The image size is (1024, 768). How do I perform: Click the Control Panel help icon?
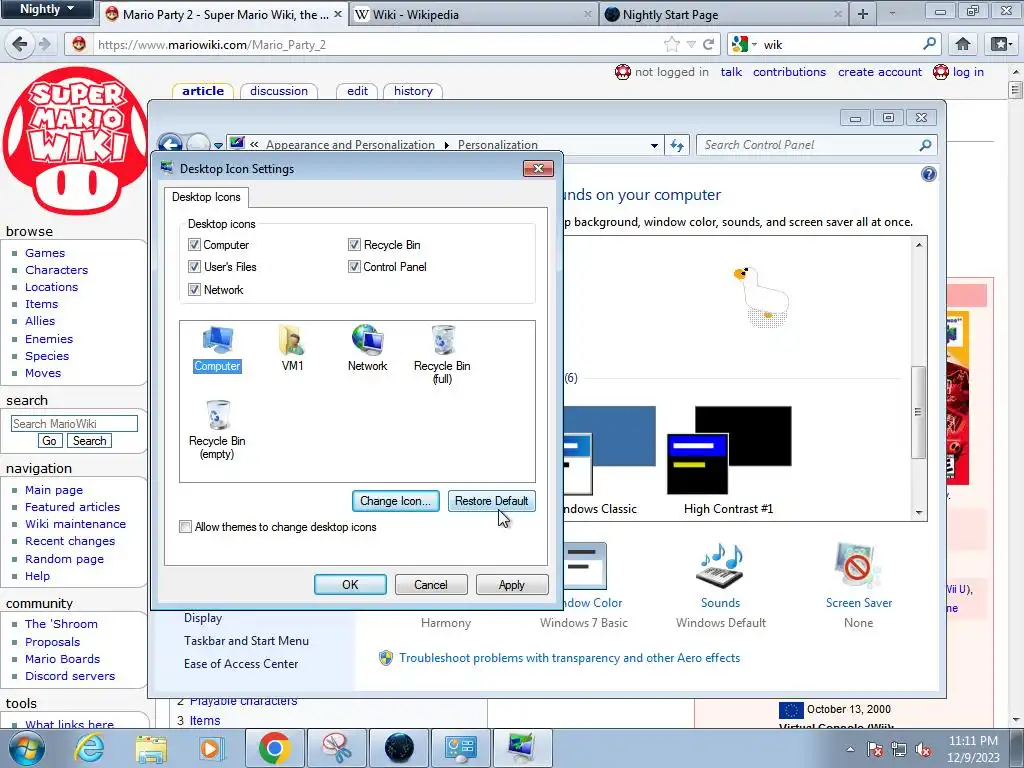(x=928, y=174)
